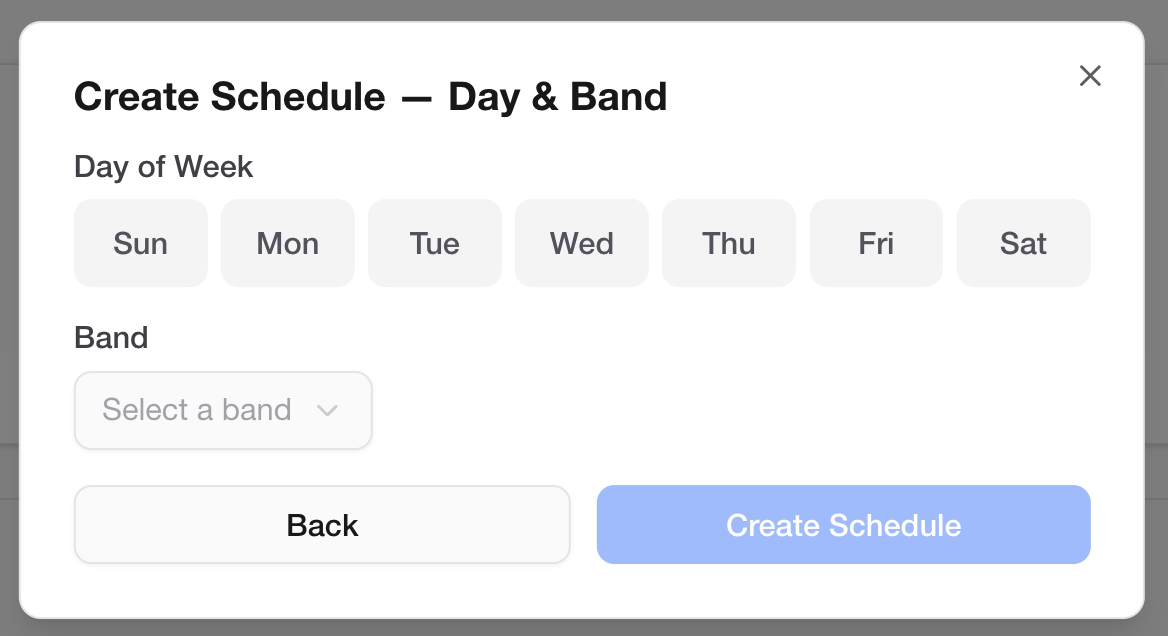Click the 'Select a band' placeholder text

coord(197,410)
